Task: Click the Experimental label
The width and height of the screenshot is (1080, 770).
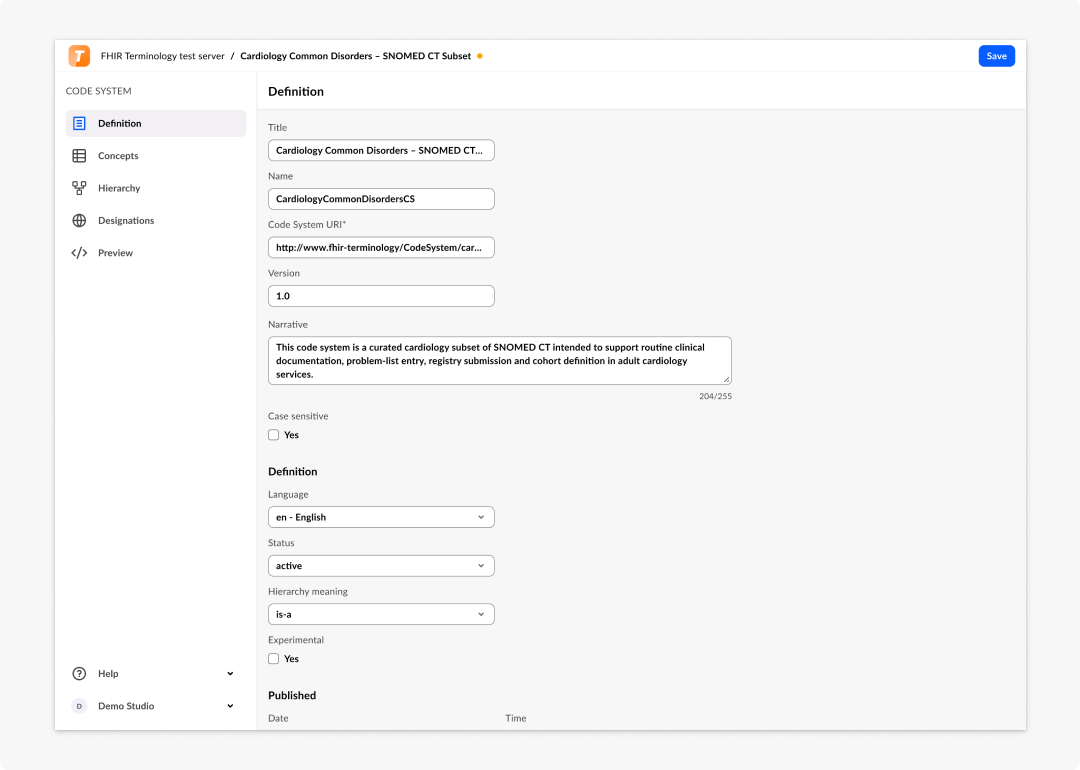Action: (x=295, y=640)
